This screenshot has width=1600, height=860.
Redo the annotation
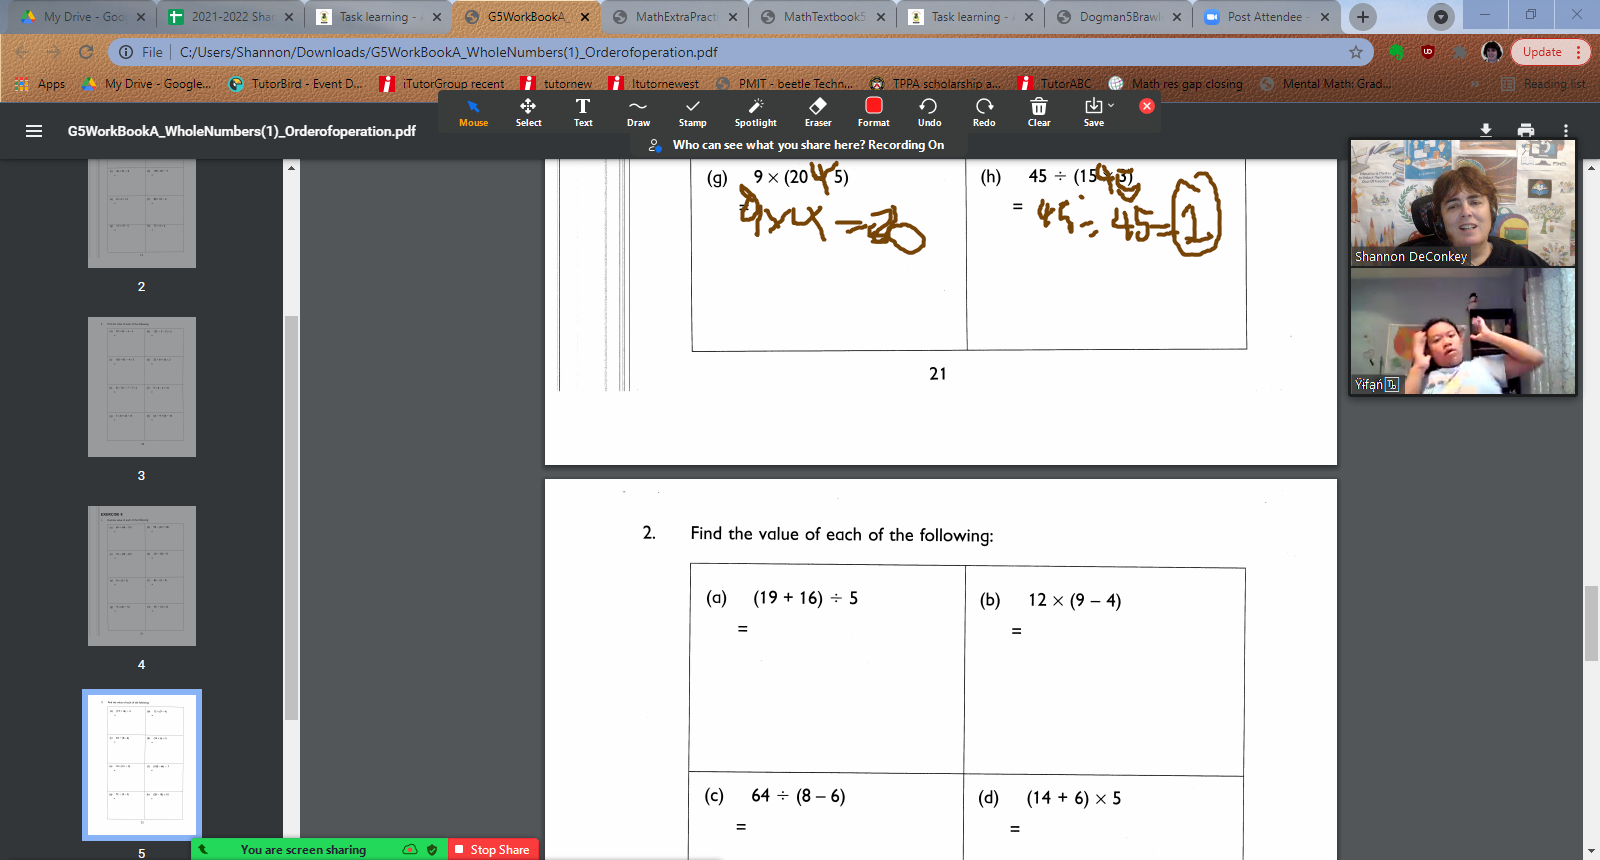[984, 112]
